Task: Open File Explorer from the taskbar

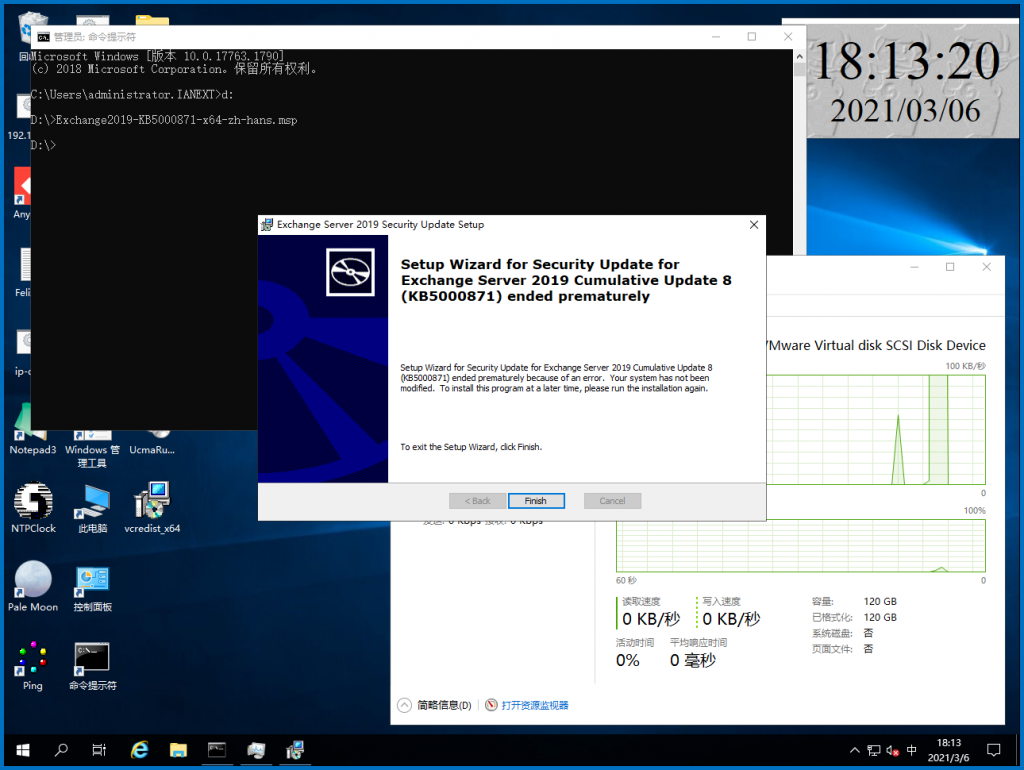Action: pos(178,750)
